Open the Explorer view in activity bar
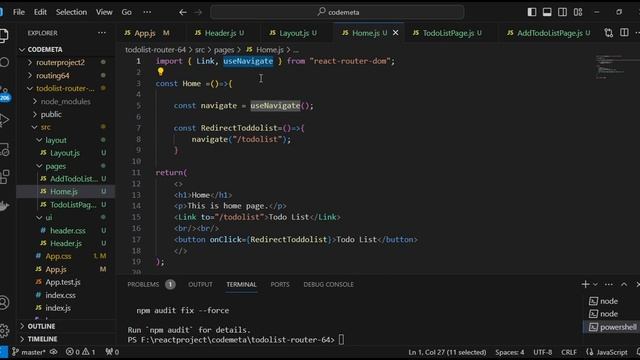640x360 pixels. click(4, 36)
